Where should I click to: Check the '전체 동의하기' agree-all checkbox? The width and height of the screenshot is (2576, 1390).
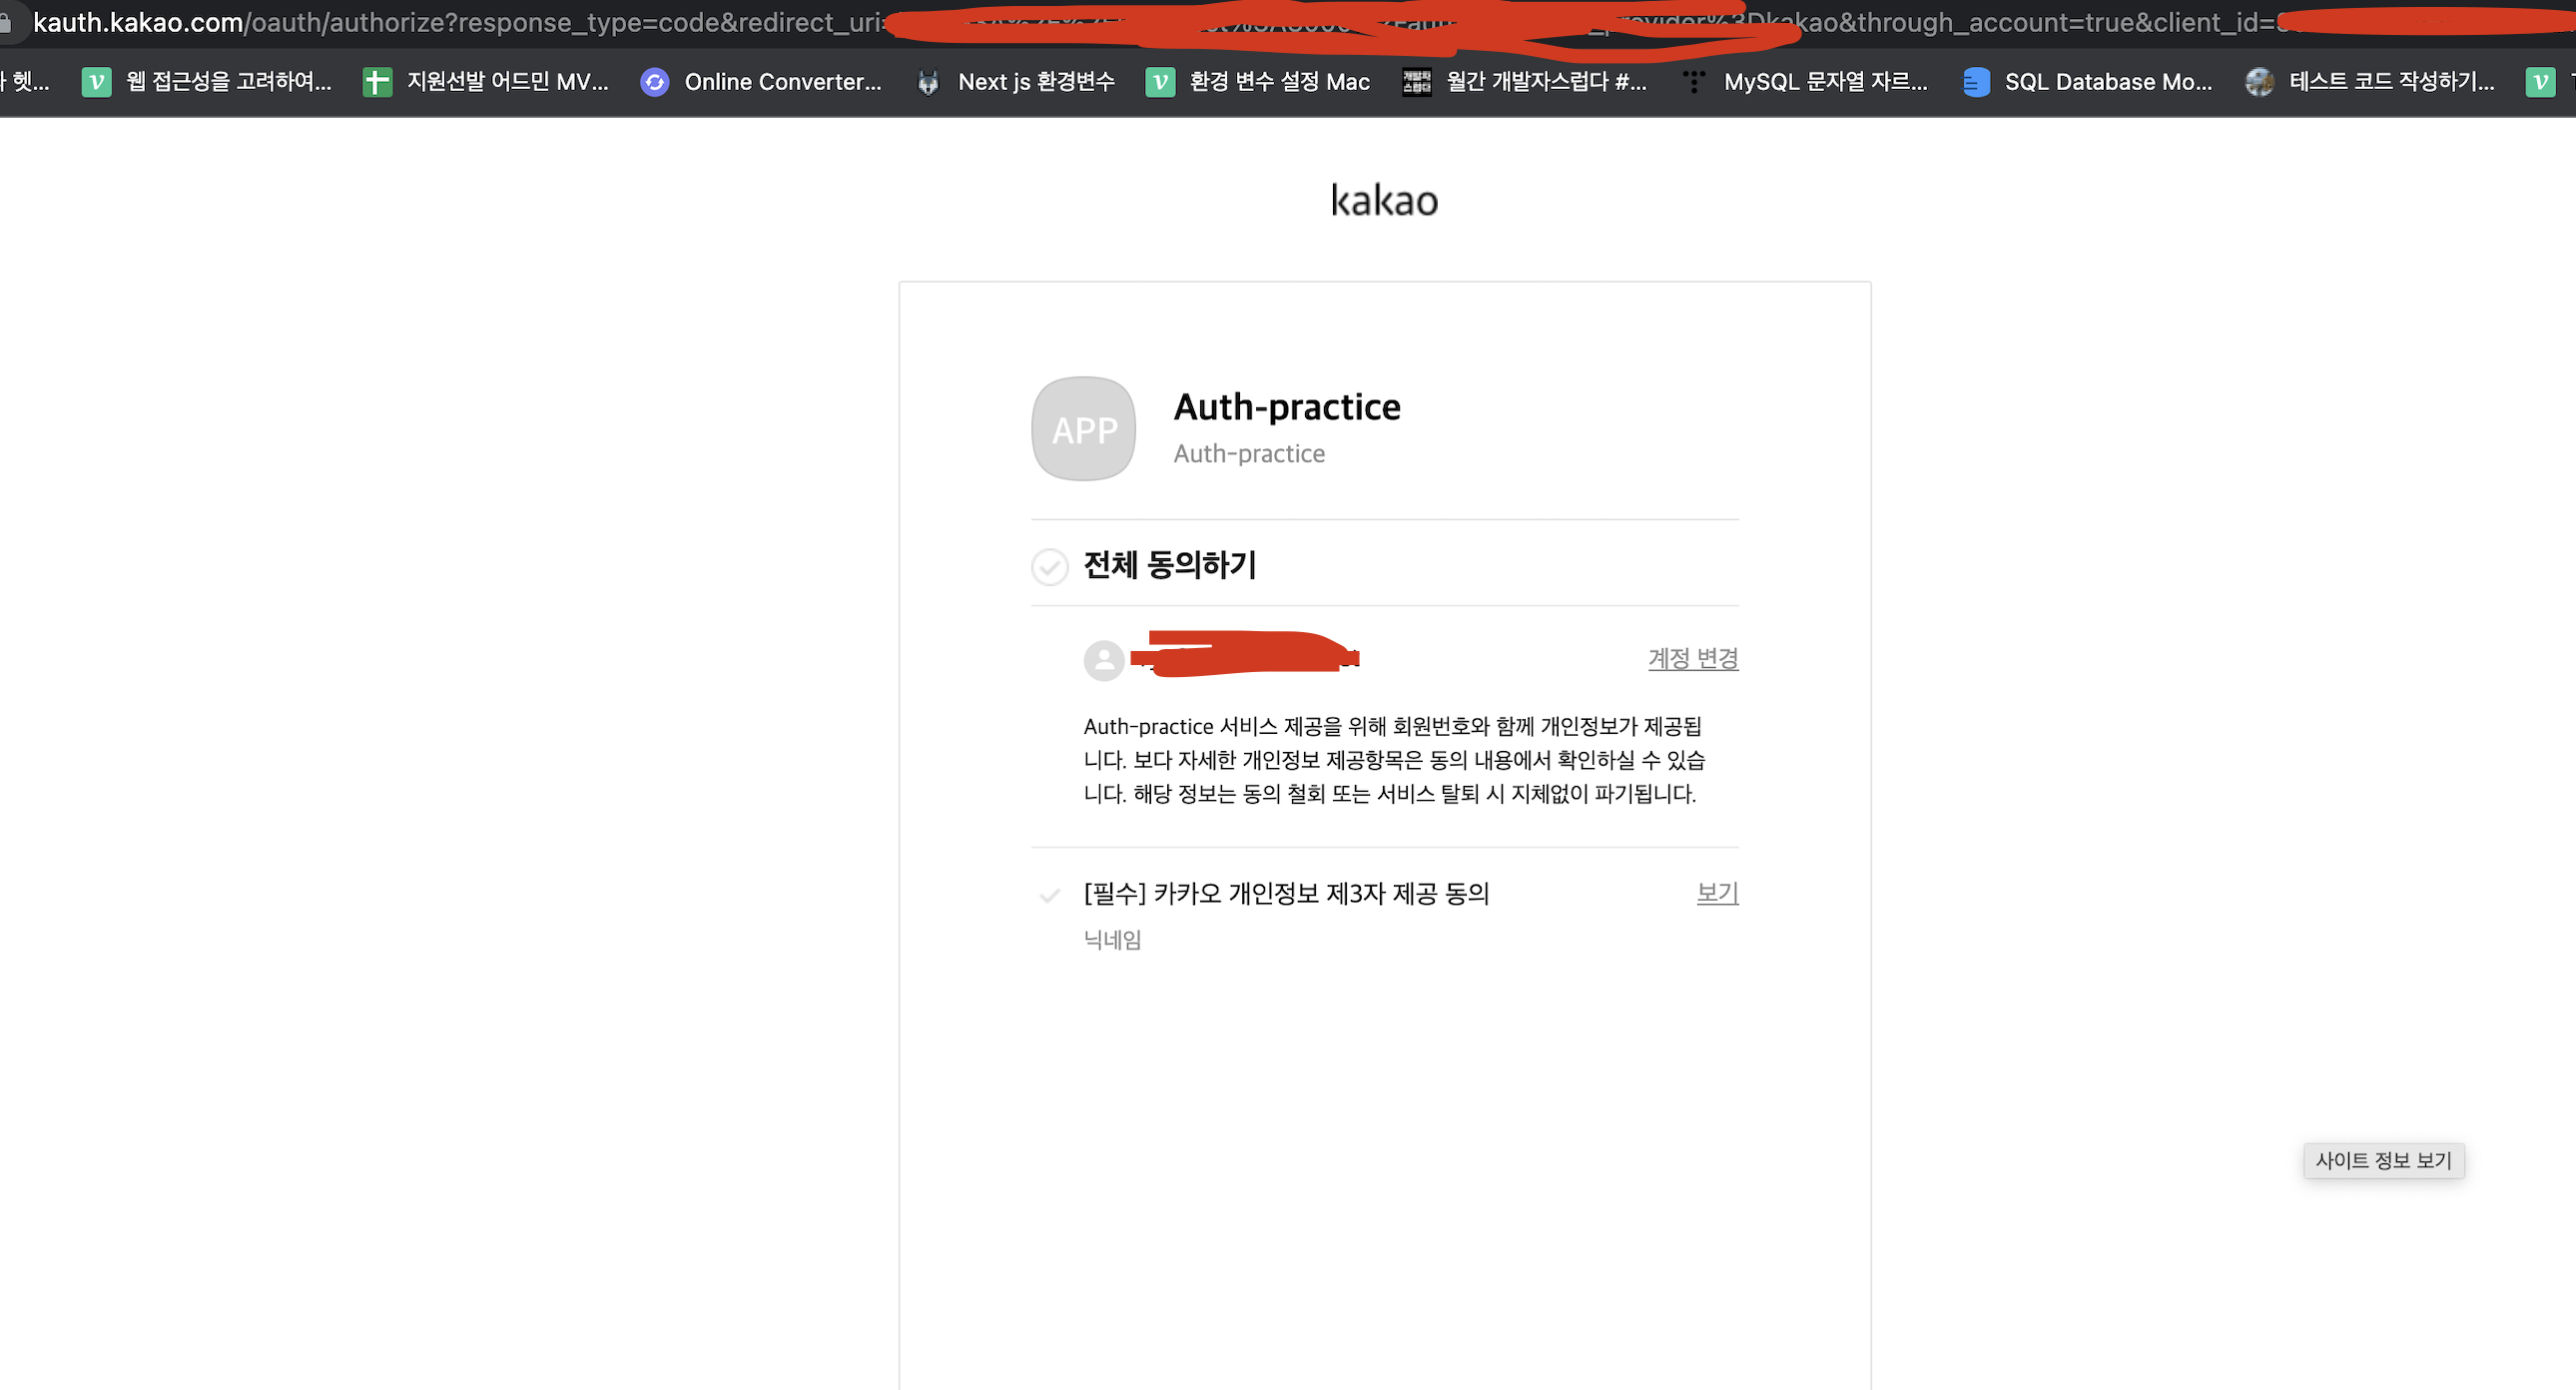point(1050,567)
